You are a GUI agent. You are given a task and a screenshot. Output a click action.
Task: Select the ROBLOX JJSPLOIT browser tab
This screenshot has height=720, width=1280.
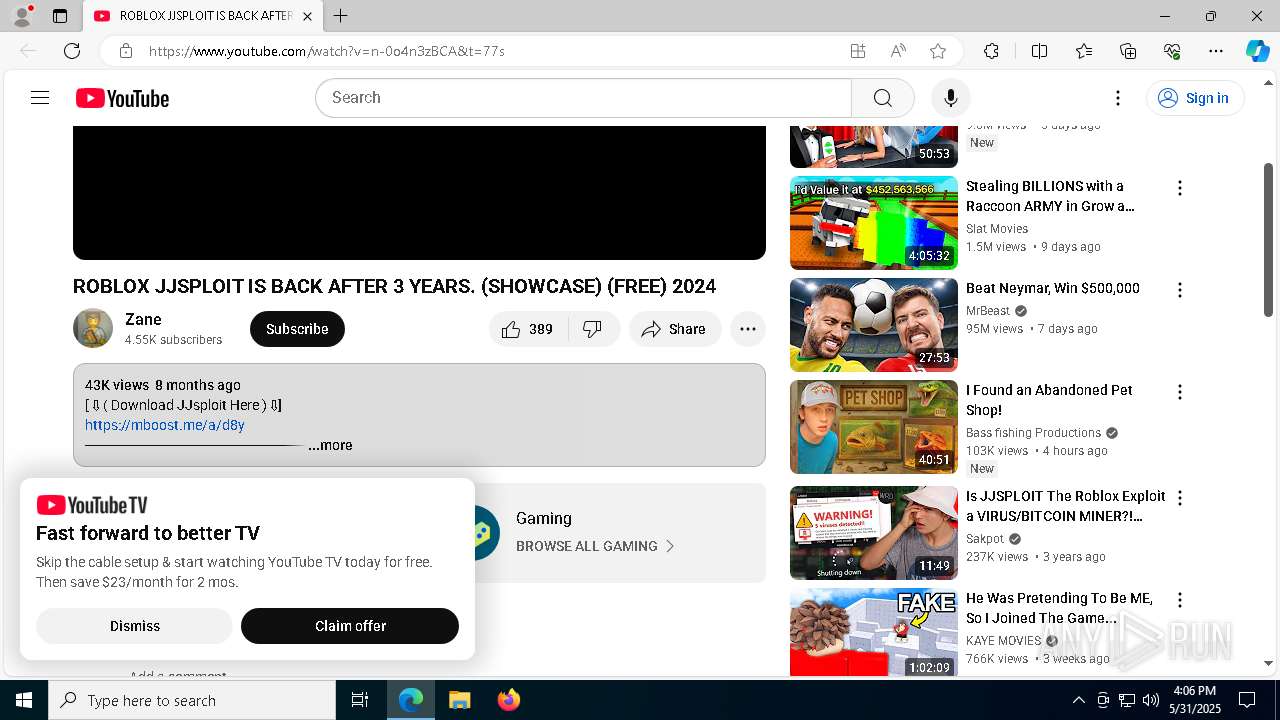tap(203, 16)
